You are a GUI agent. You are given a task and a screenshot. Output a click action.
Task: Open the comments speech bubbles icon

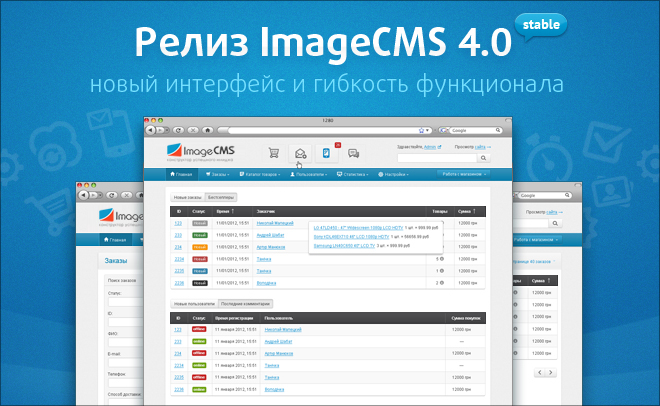point(353,154)
